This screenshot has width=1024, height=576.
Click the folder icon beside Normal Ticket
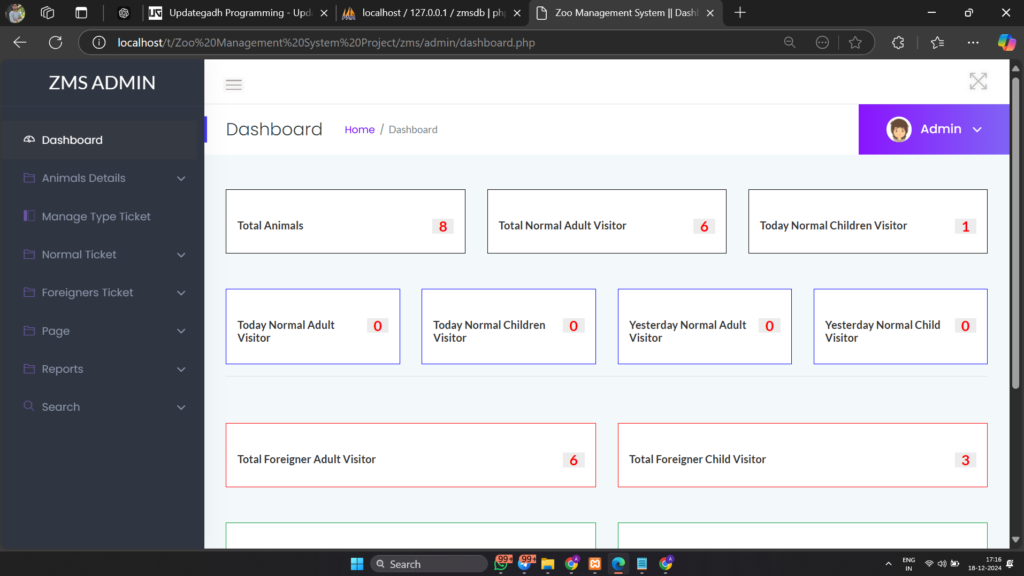(29, 254)
